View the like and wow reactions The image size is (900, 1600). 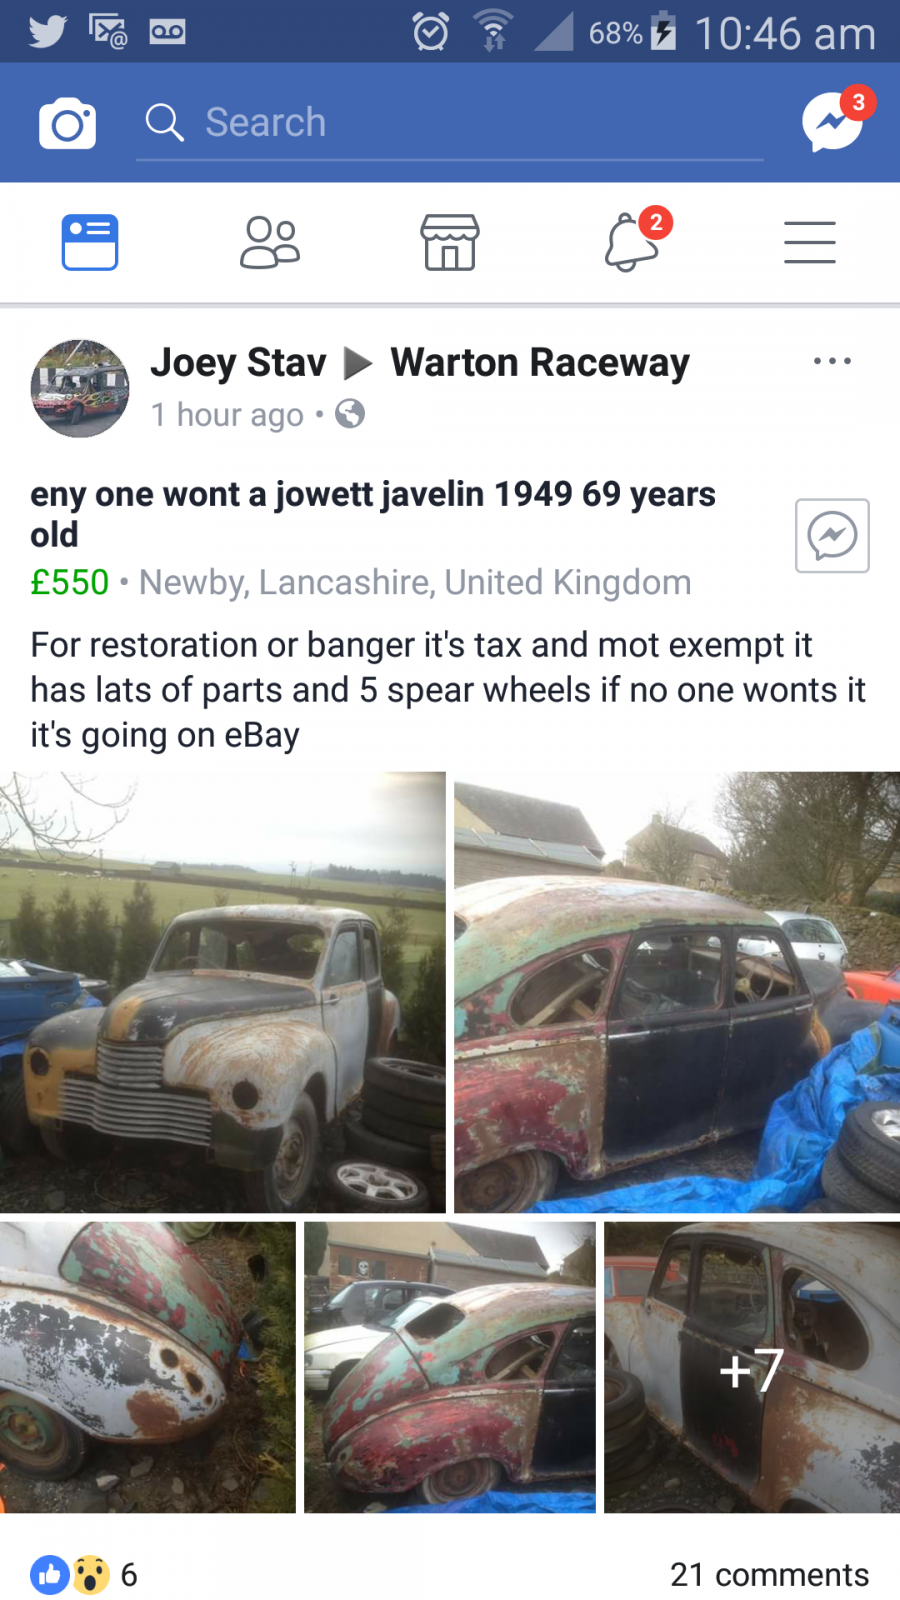coord(70,1574)
